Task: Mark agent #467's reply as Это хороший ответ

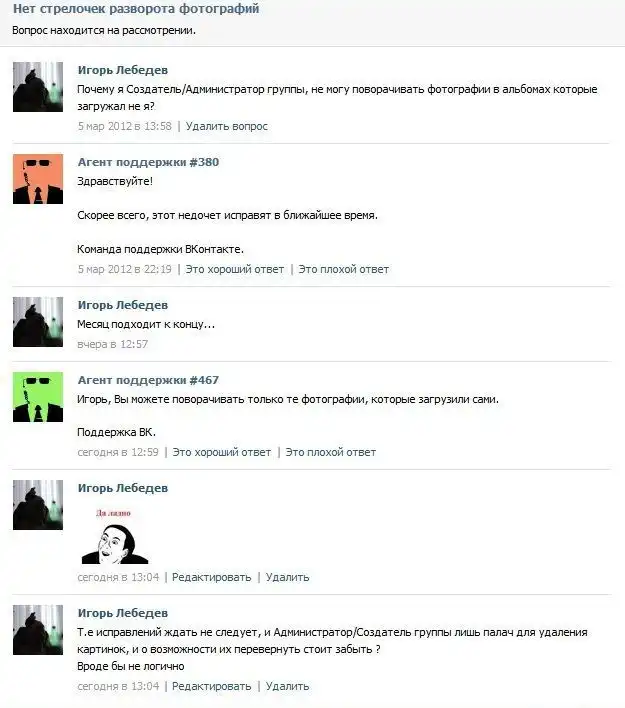Action: [x=222, y=452]
